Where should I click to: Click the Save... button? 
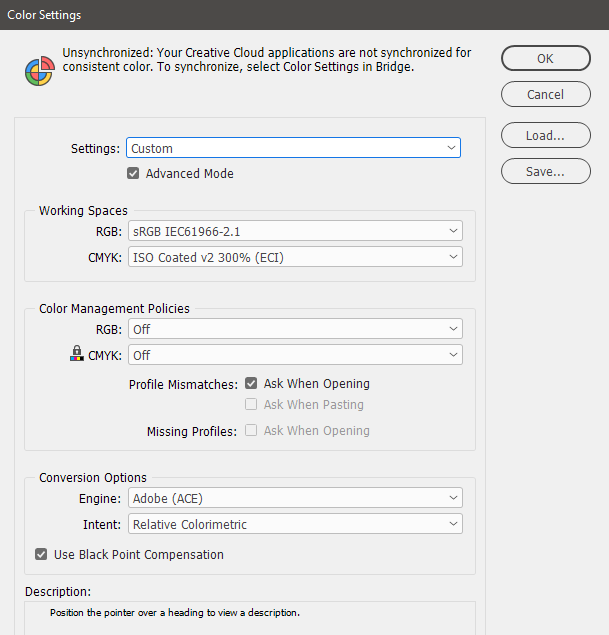[545, 172]
